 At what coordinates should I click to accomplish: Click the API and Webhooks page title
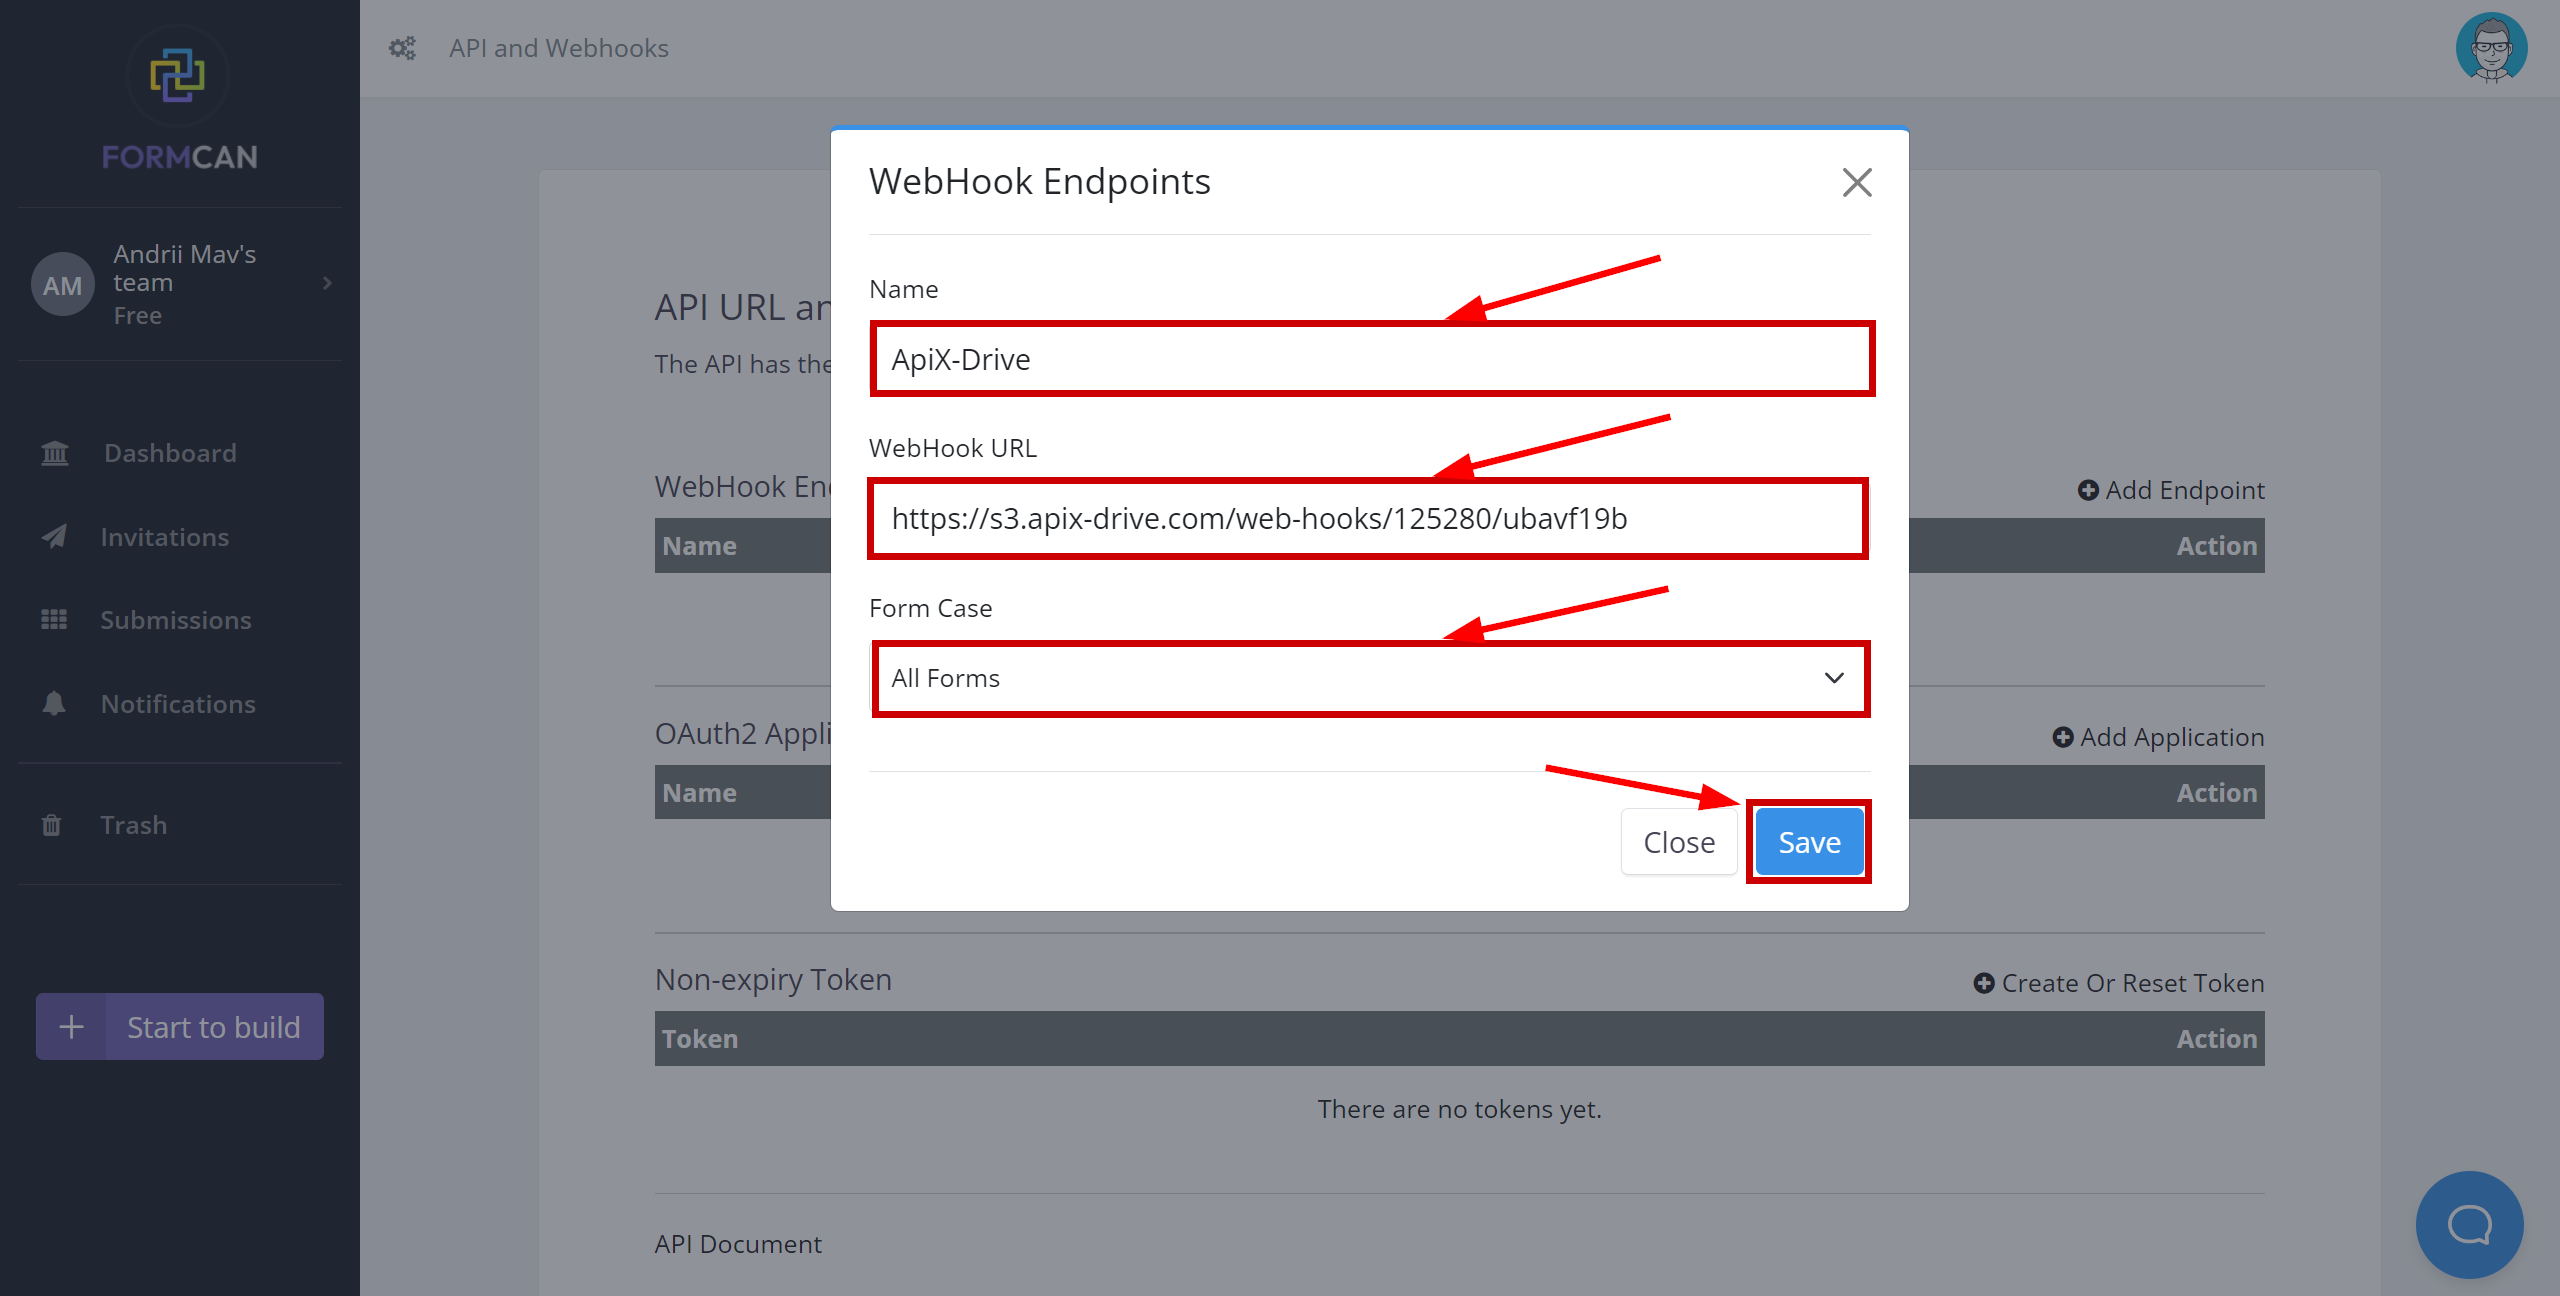[x=559, y=48]
